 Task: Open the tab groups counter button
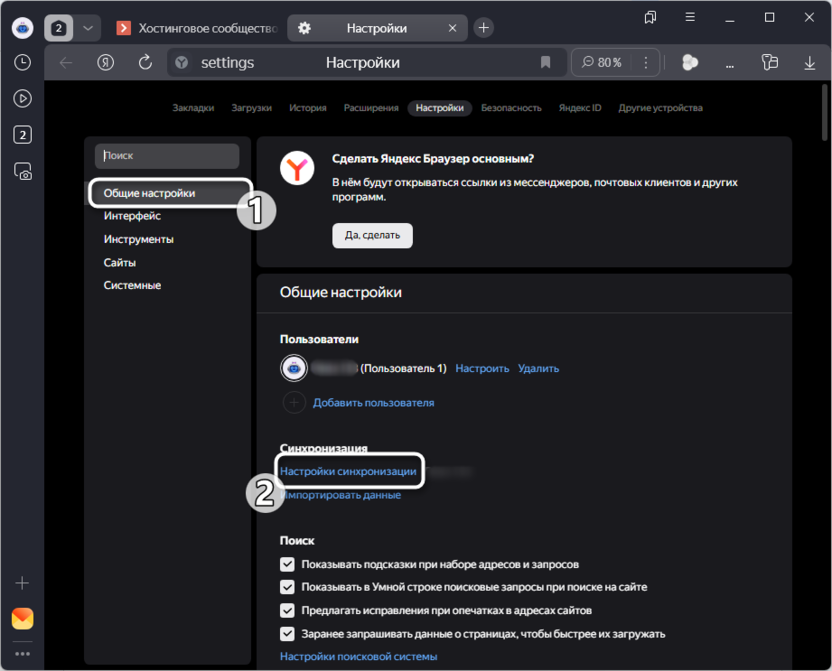pos(58,28)
